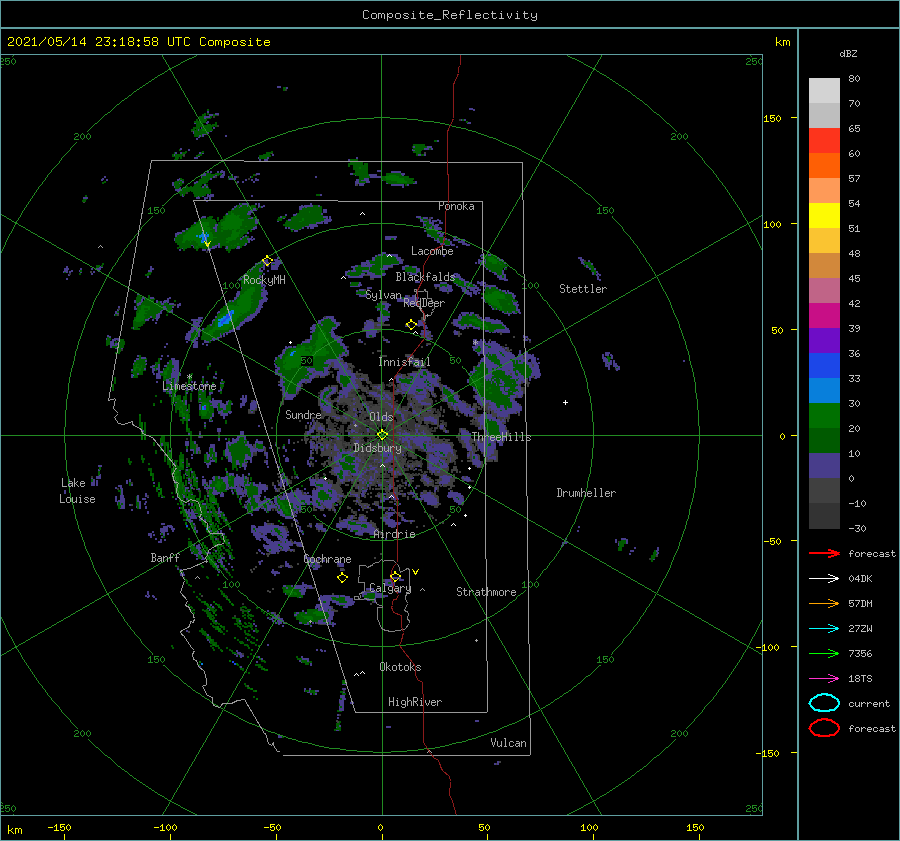Click the yellow diamond marker at radar center
This screenshot has width=900, height=841.
pyautogui.click(x=382, y=435)
